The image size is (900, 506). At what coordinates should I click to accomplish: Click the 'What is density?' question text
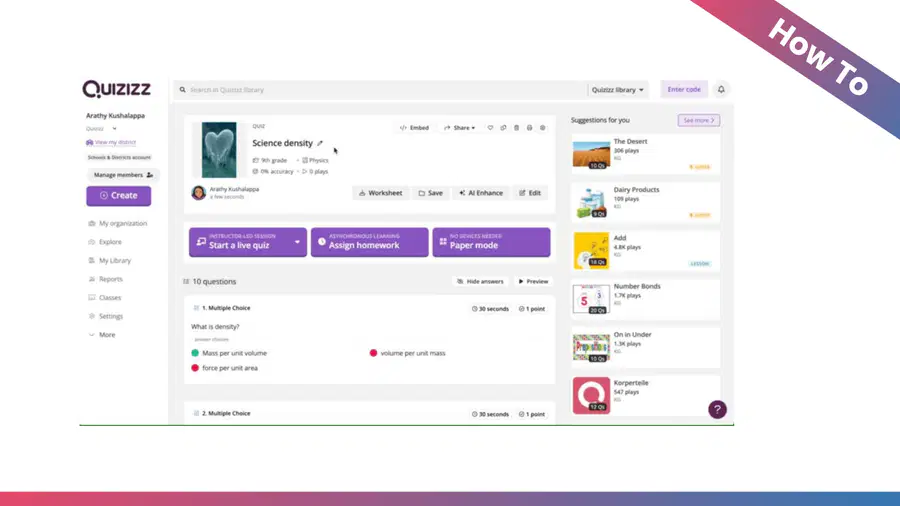coord(215,327)
